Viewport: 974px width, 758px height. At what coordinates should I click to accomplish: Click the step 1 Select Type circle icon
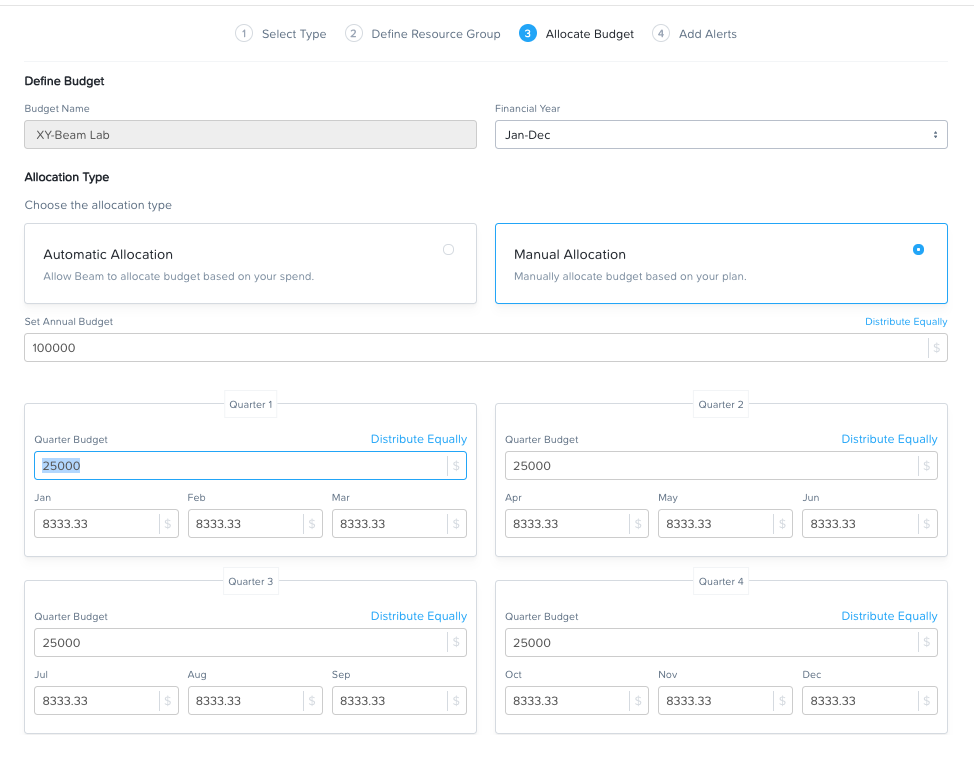(x=244, y=34)
